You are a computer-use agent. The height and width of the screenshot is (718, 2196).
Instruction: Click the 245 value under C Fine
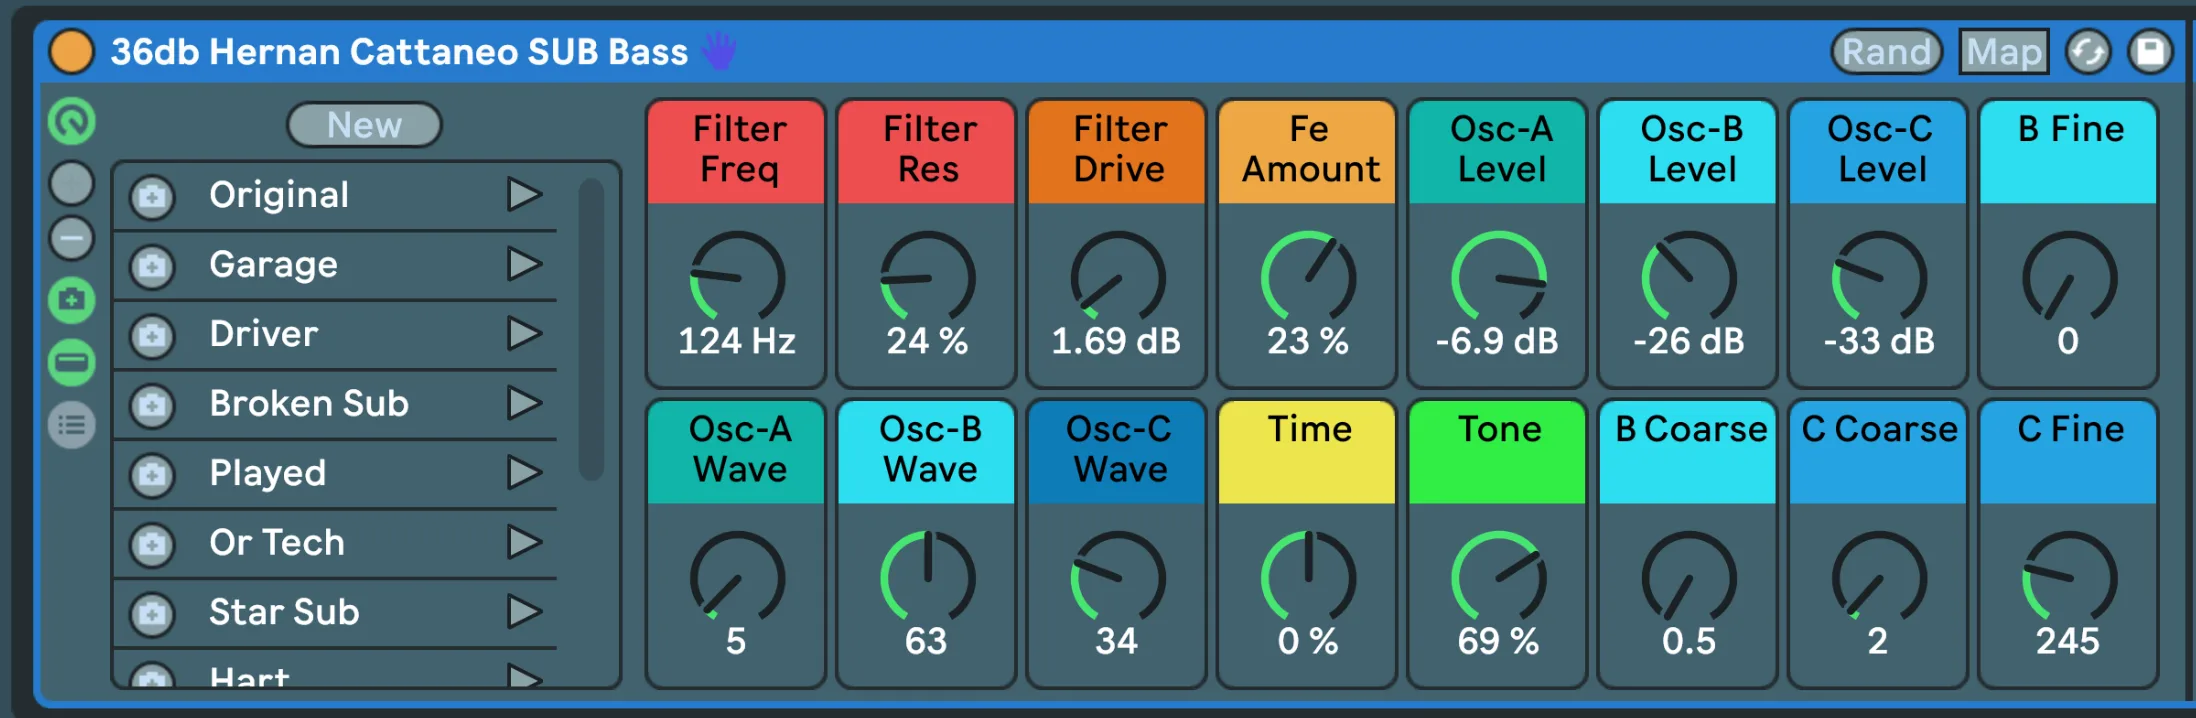[2068, 641]
